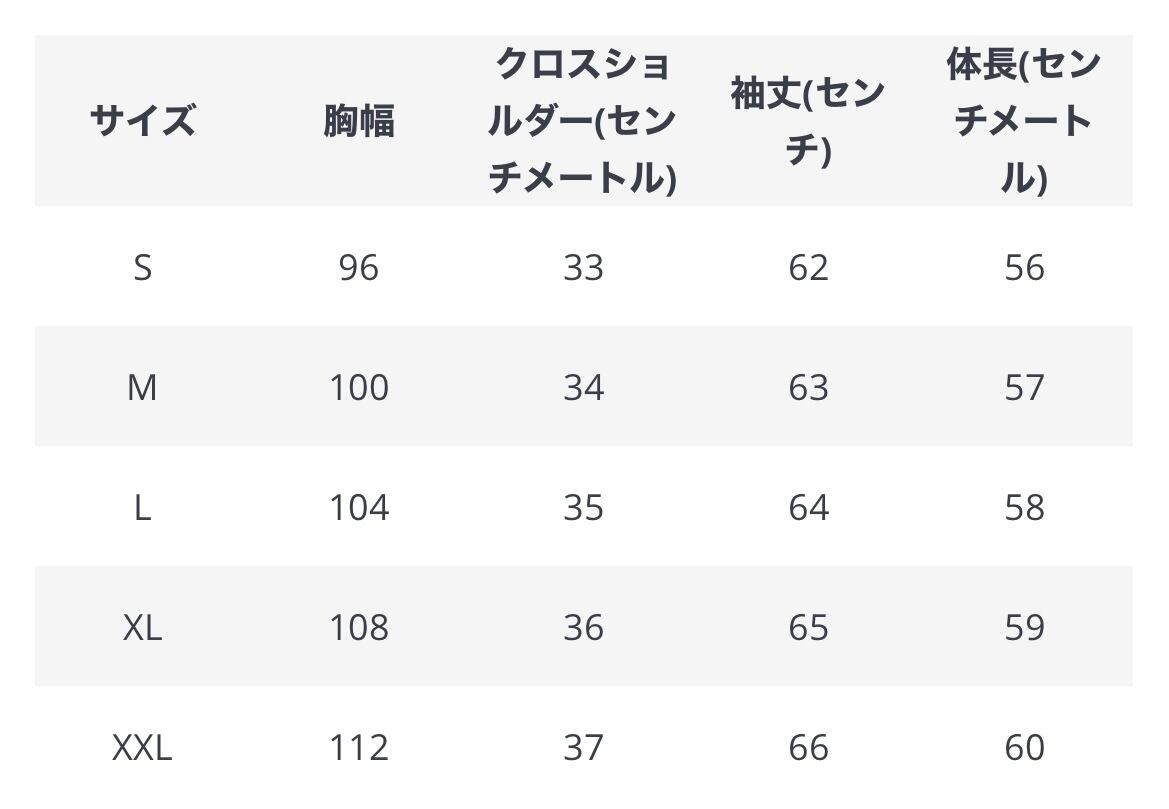Click the S size row label

tap(142, 267)
